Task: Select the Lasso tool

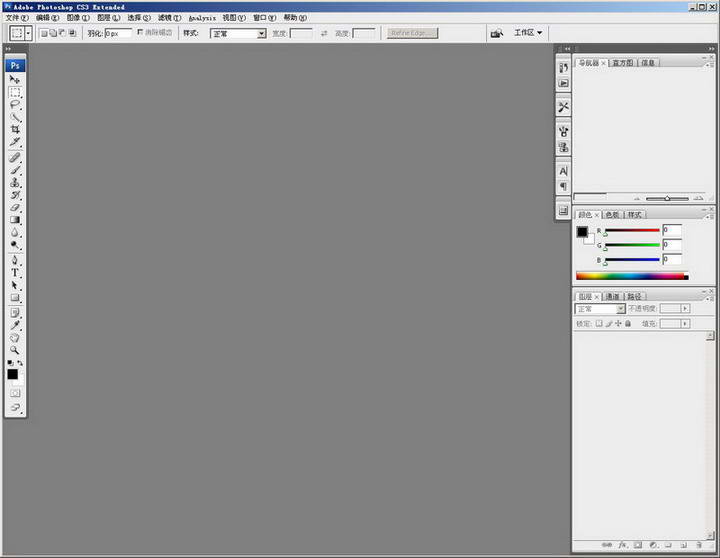Action: [x=15, y=104]
